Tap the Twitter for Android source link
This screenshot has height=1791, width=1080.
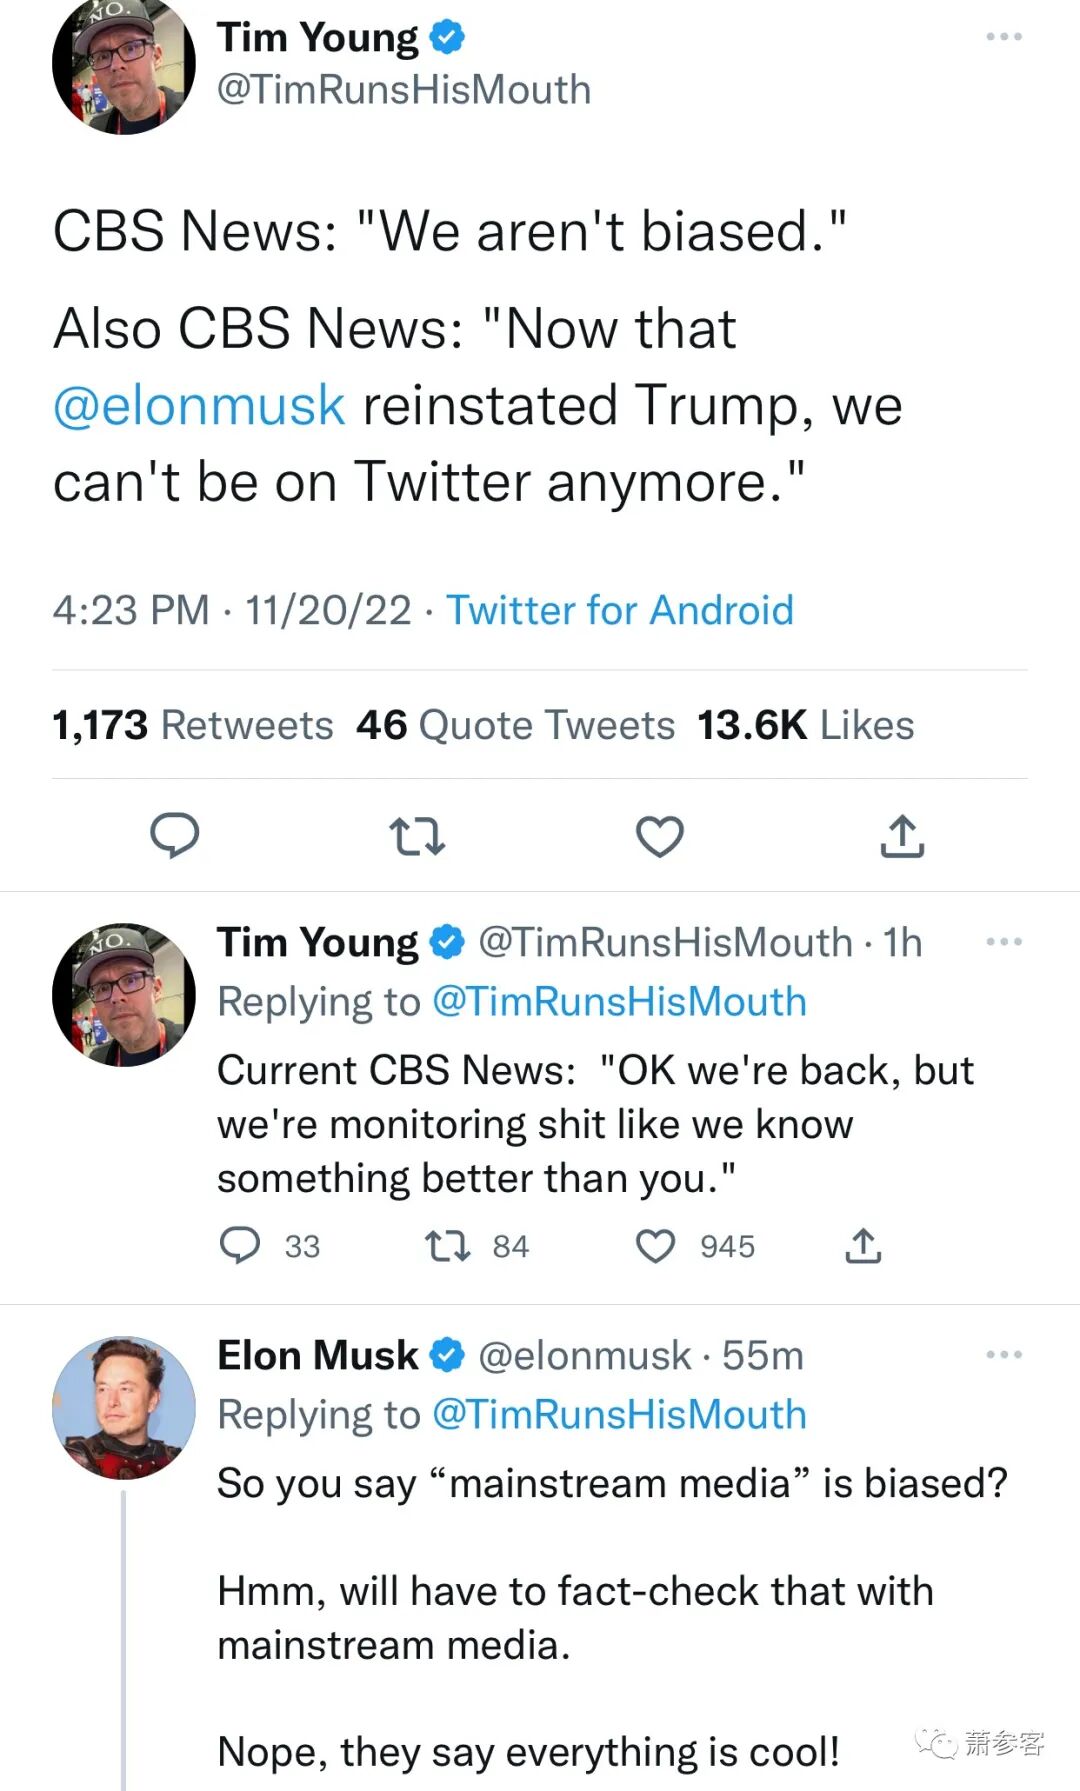click(619, 610)
